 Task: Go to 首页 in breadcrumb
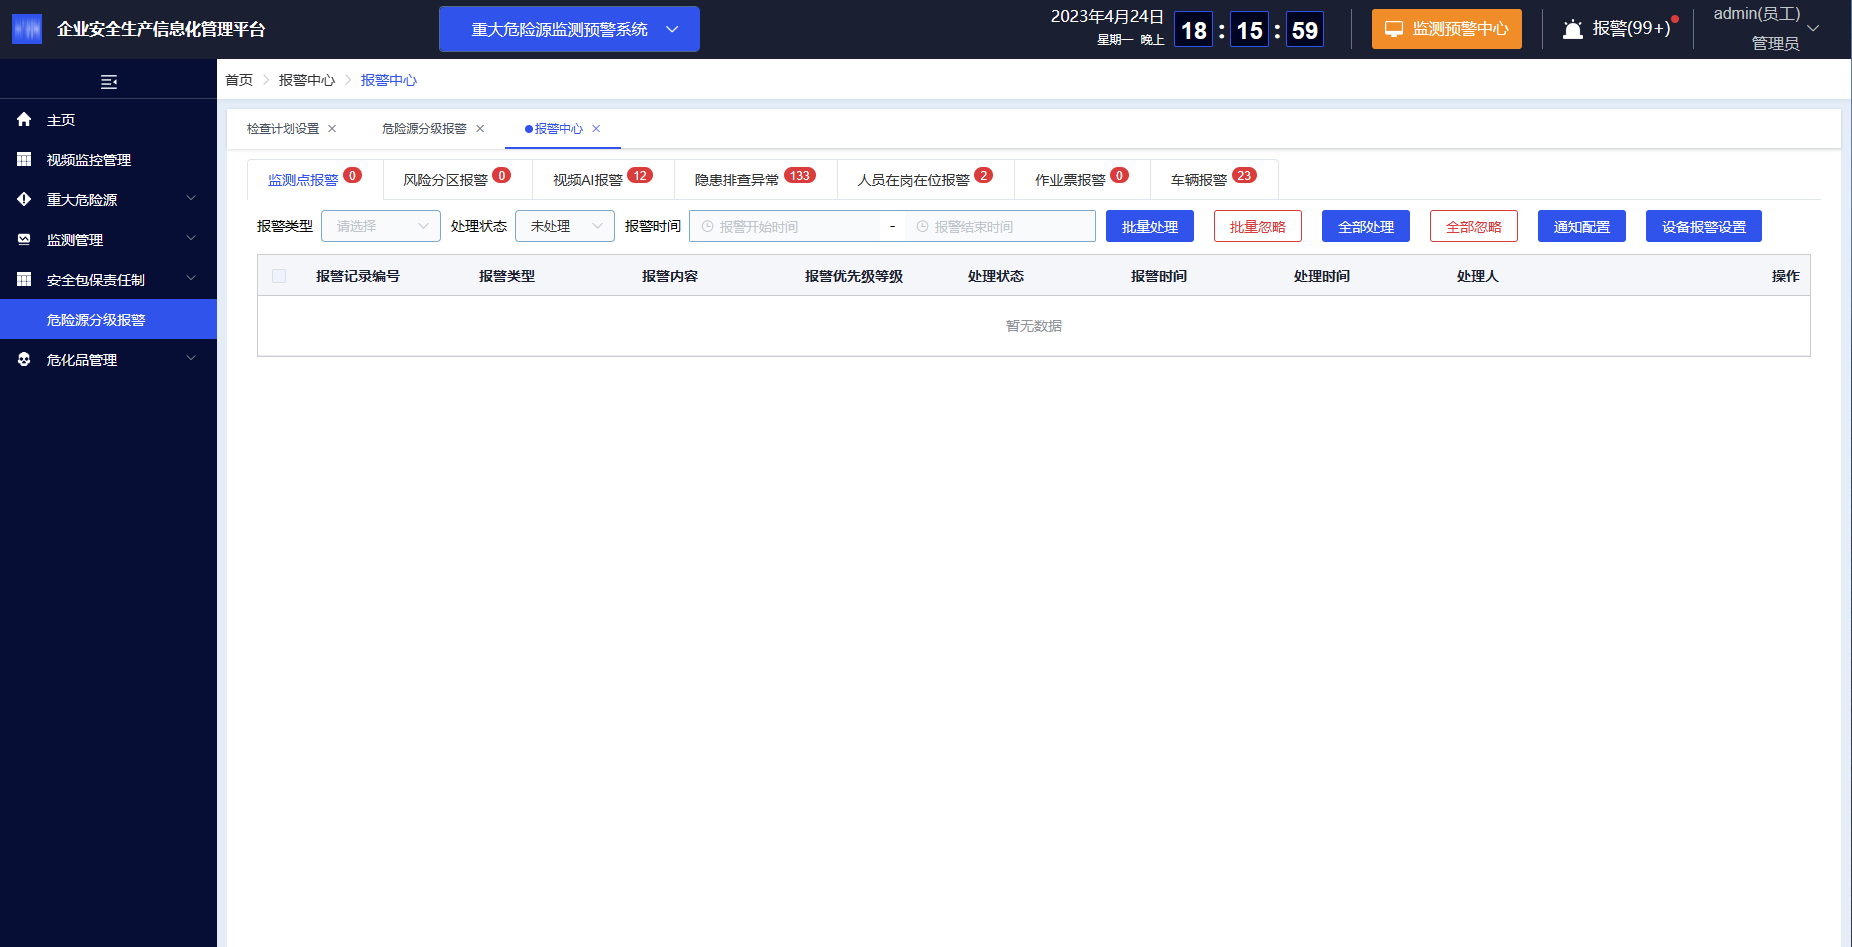click(x=239, y=80)
